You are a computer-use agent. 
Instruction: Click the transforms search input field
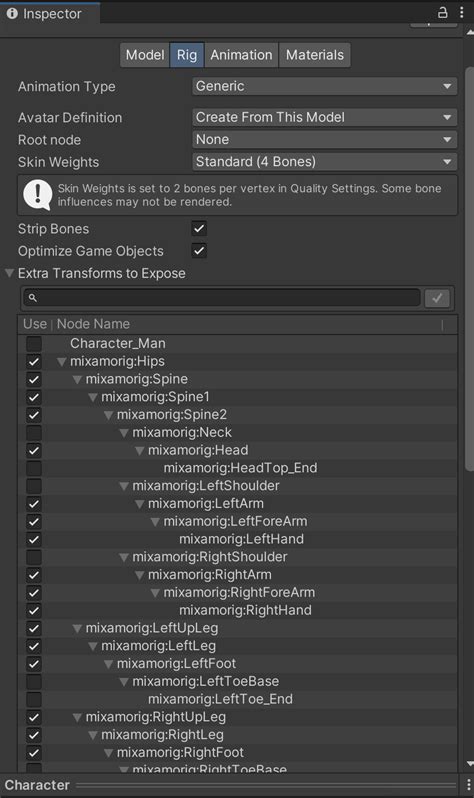(x=221, y=298)
